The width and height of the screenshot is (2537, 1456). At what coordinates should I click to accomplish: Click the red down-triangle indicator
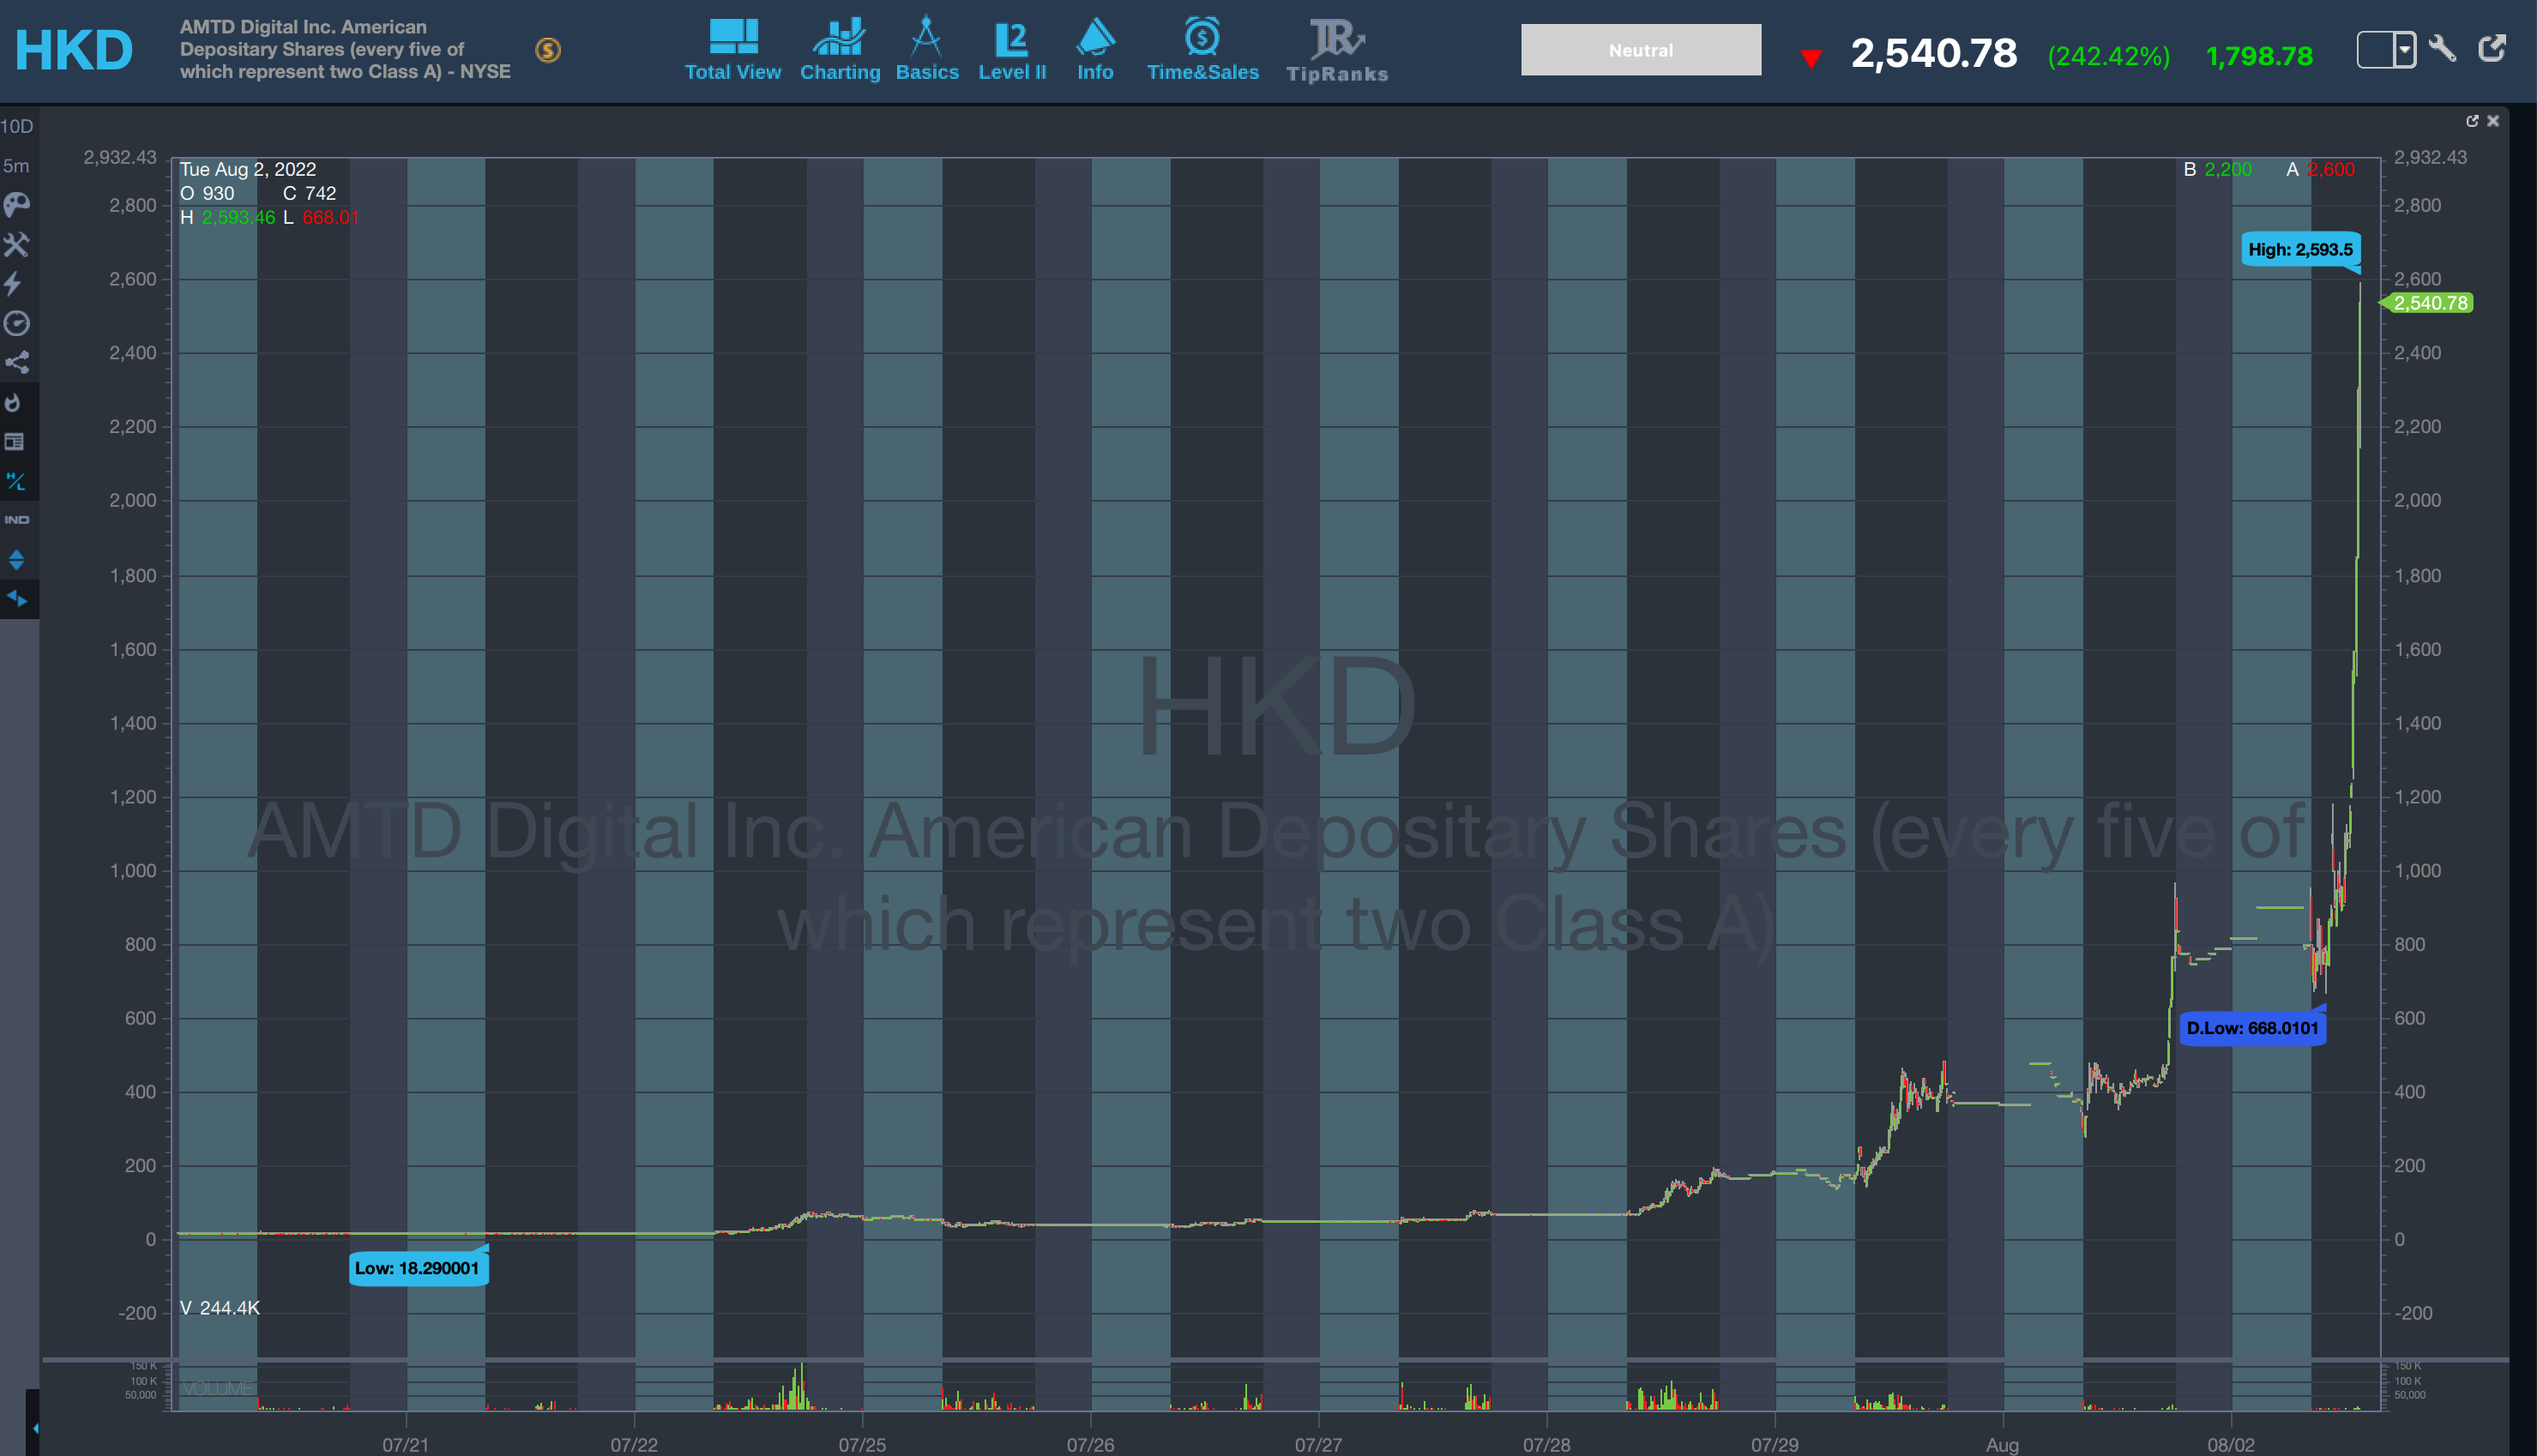point(1810,58)
